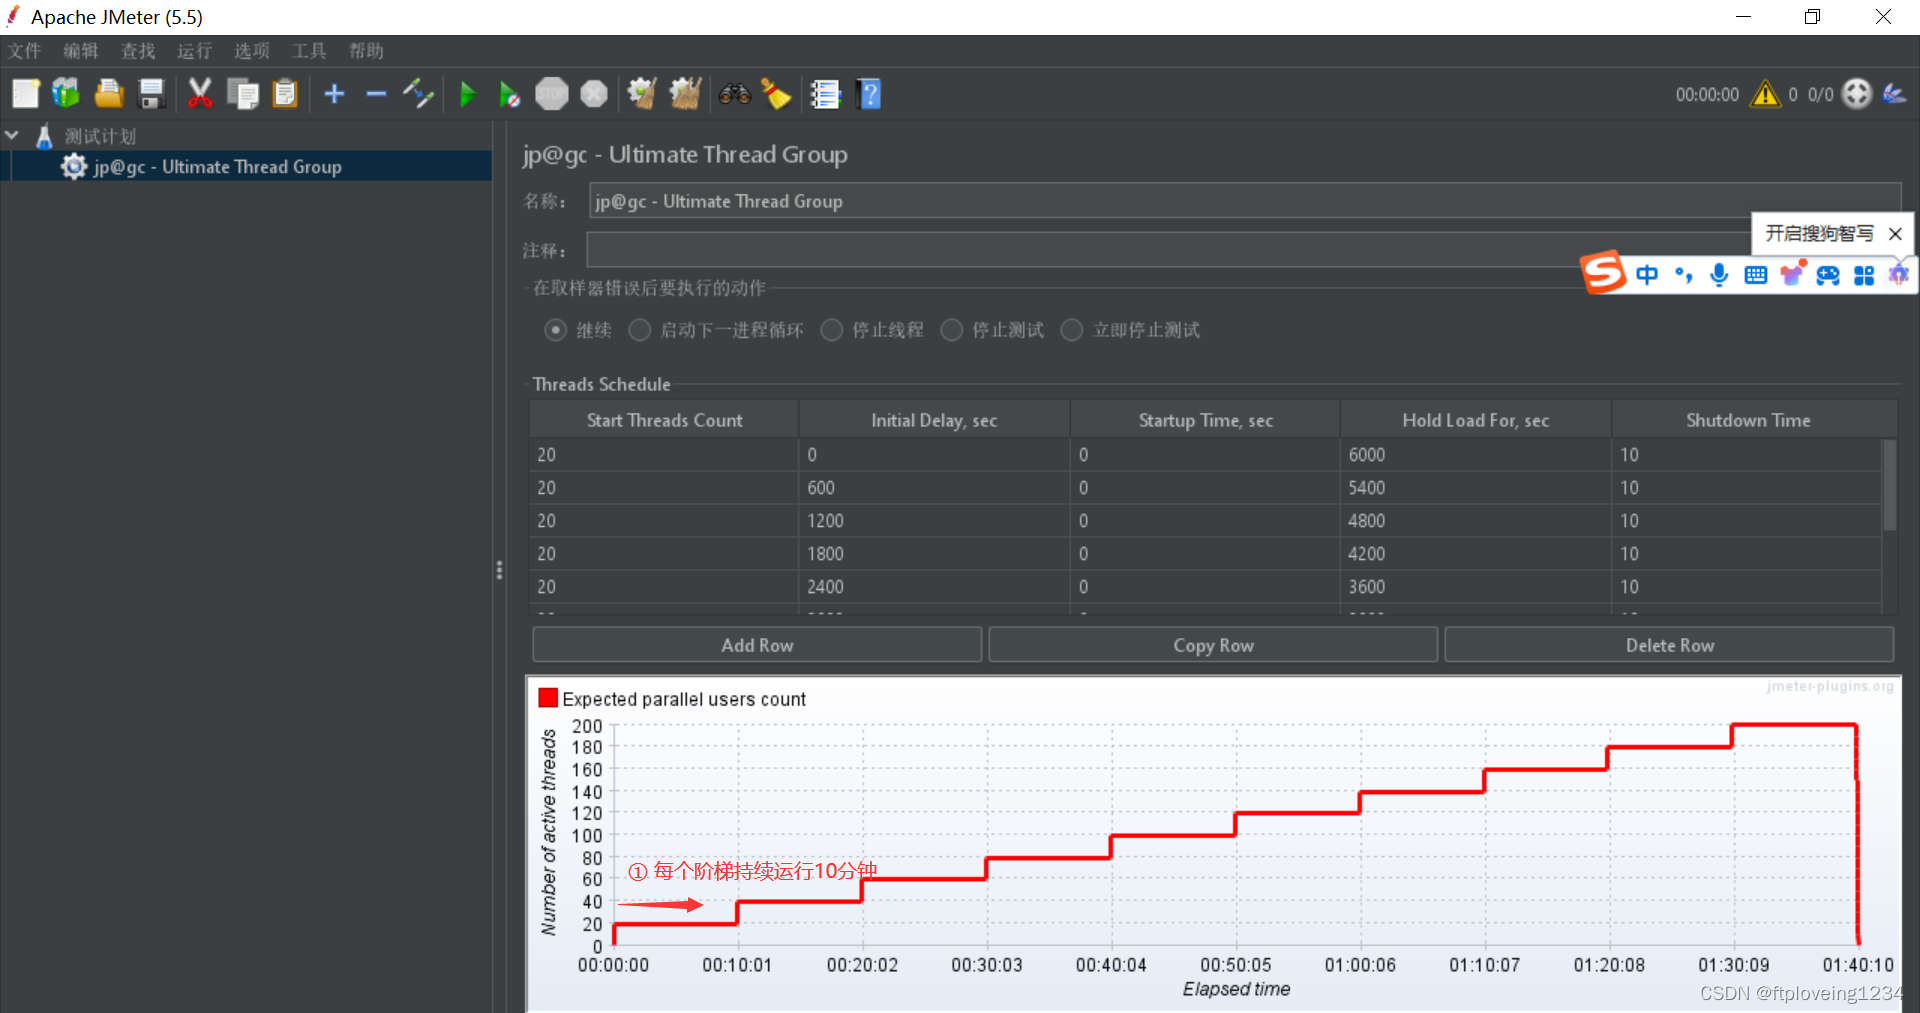Open the 运行 menu
Viewport: 1920px width, 1013px height.
tap(195, 51)
